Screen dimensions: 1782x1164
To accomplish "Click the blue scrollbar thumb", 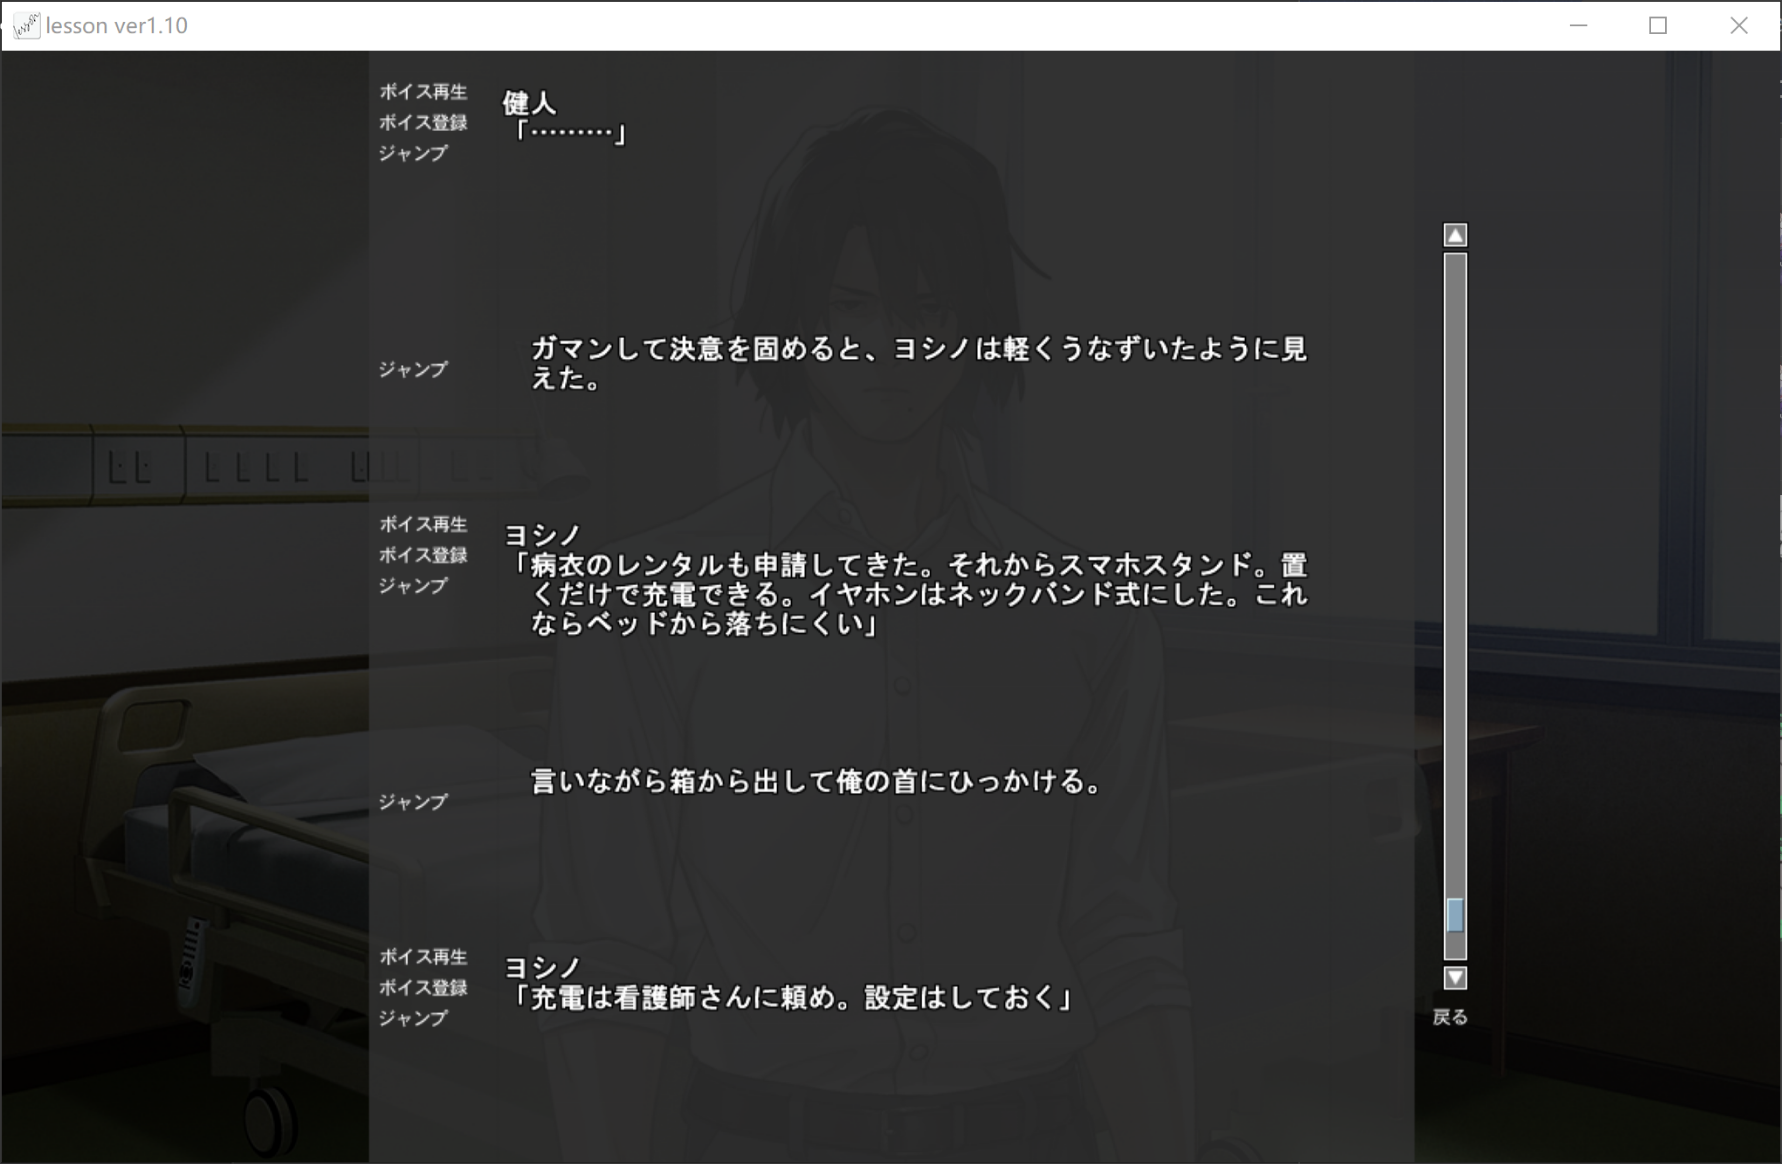I will 1455,915.
